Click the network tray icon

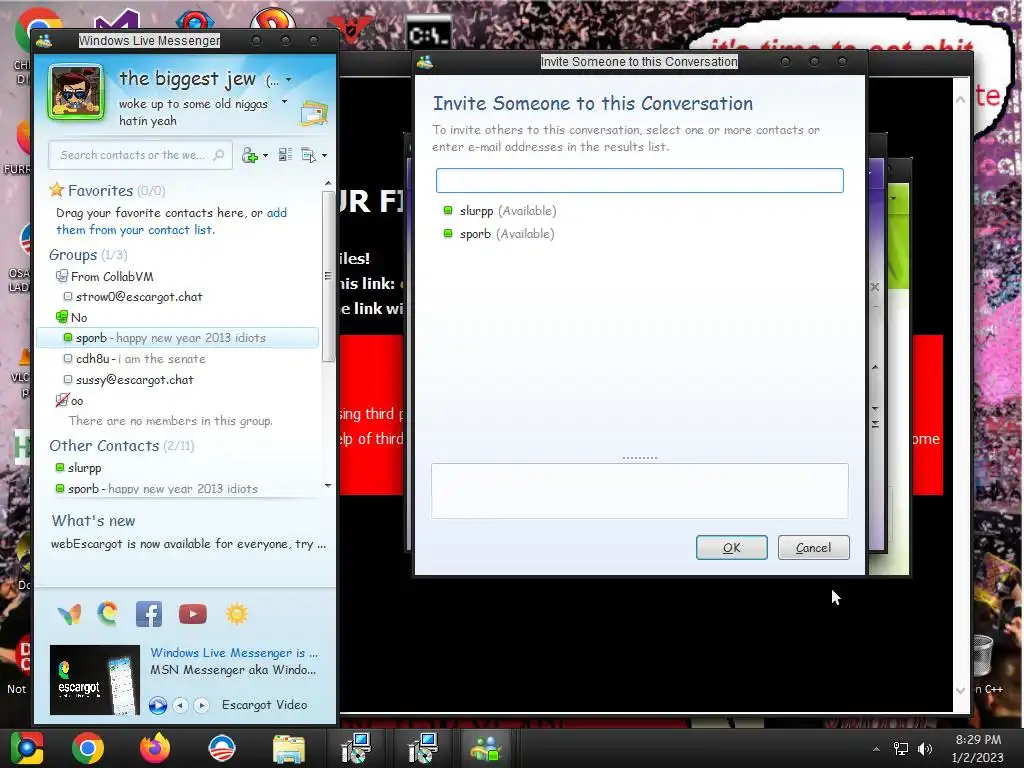point(901,748)
